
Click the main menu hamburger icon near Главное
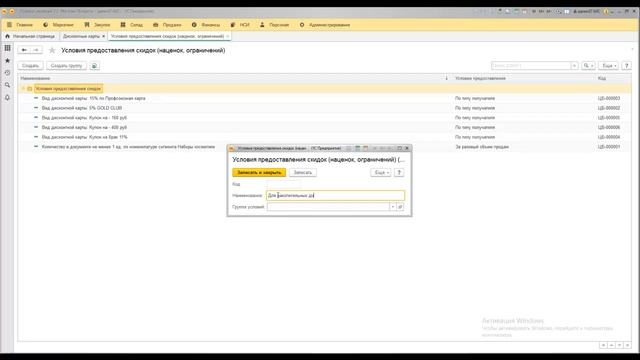tap(9, 25)
